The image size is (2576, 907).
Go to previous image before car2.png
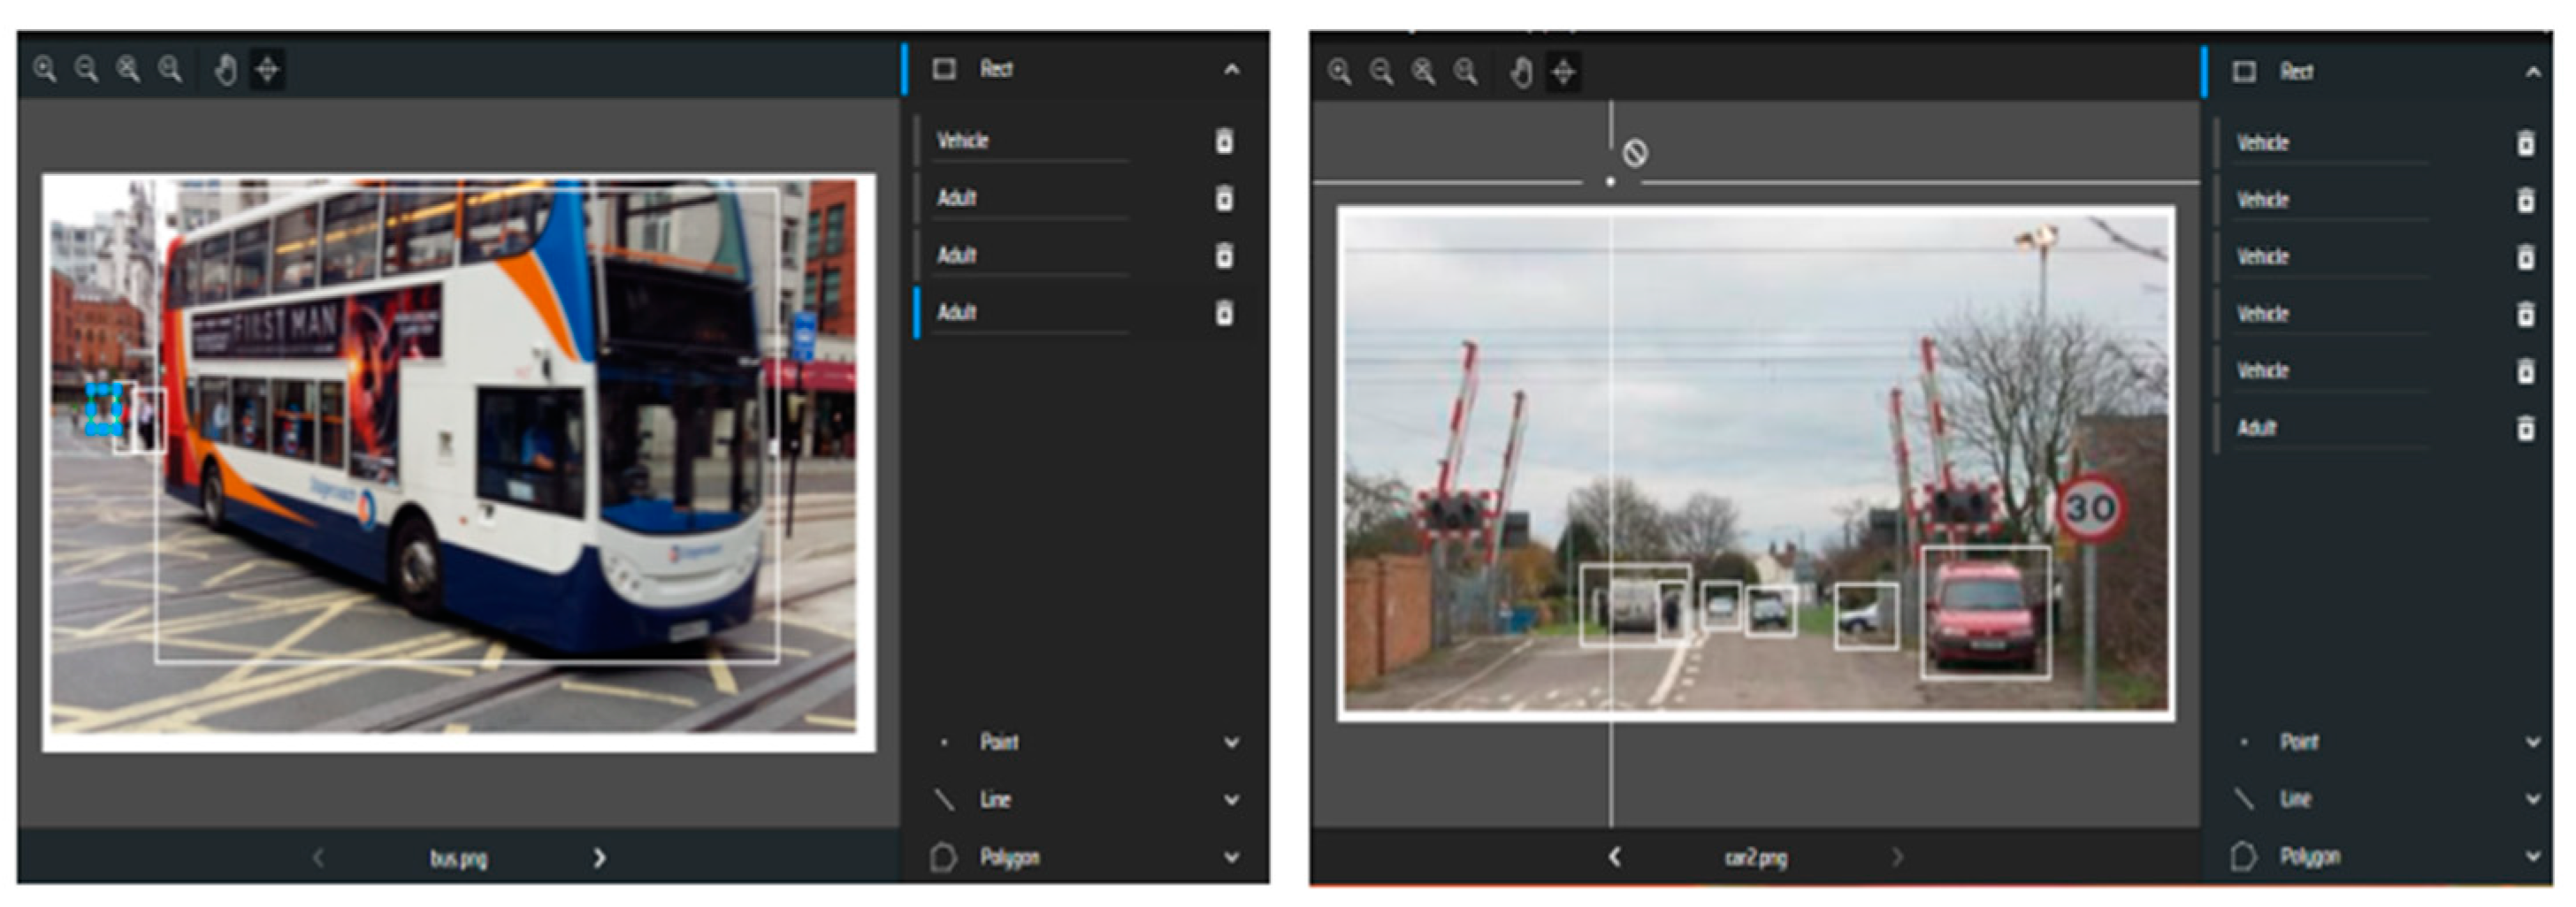coord(1614,857)
